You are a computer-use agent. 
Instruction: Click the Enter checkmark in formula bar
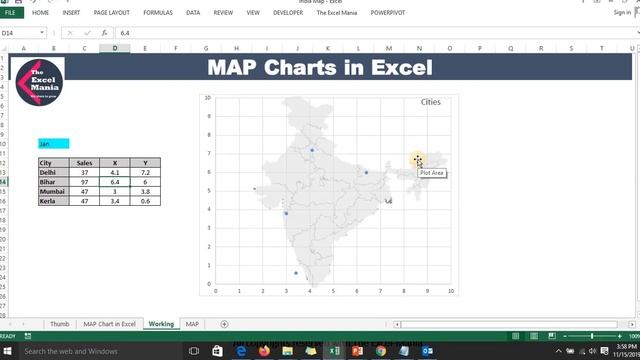point(87,33)
